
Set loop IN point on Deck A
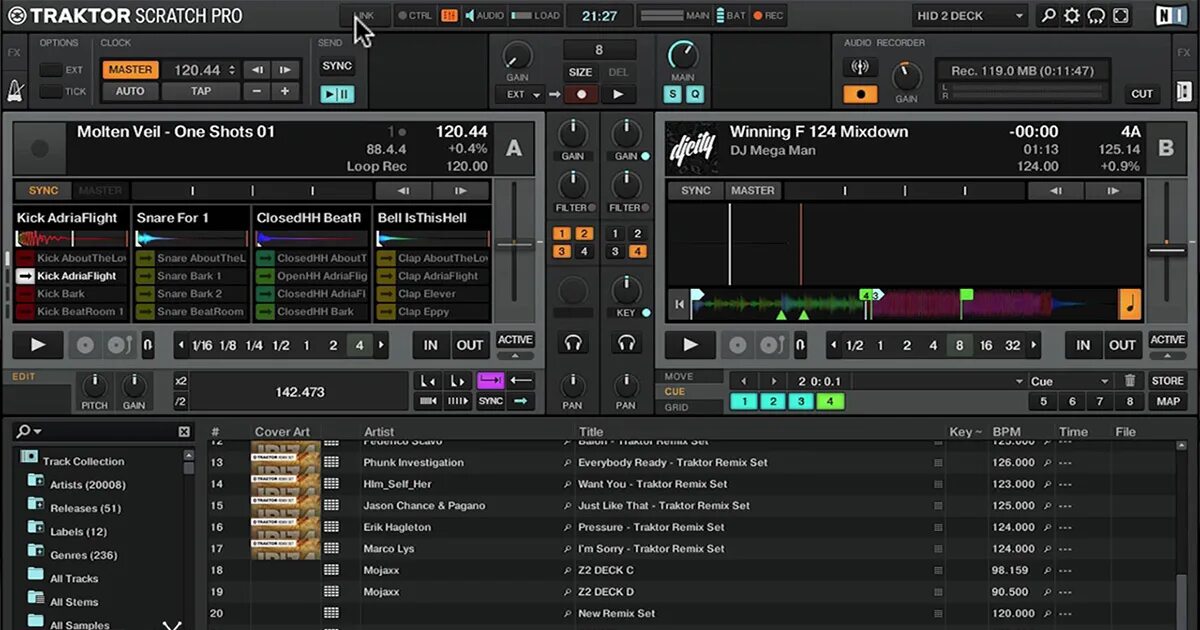430,345
